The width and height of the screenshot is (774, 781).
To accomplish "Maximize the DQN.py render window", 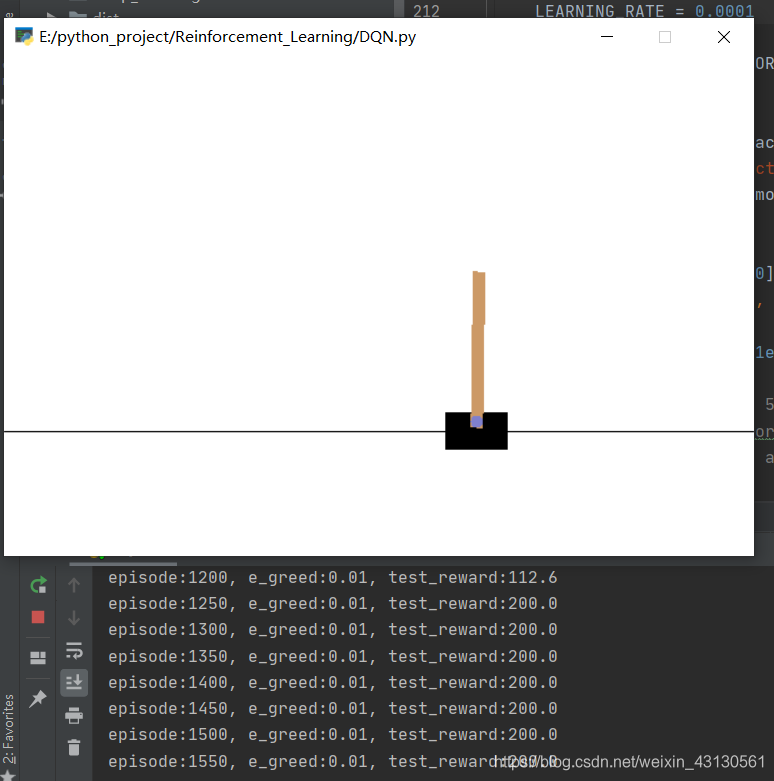I will (665, 37).
